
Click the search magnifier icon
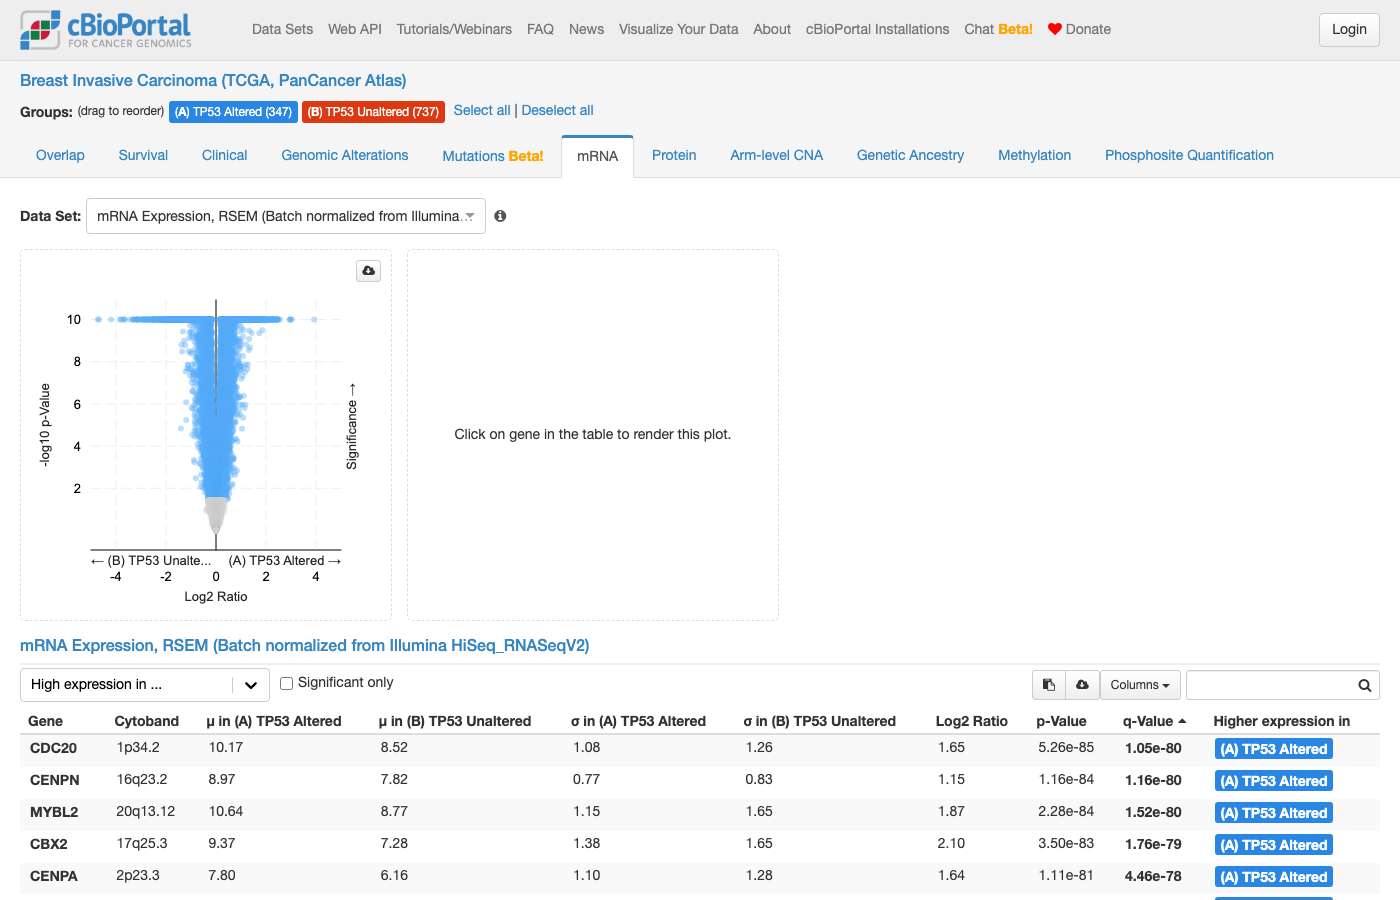tap(1364, 685)
